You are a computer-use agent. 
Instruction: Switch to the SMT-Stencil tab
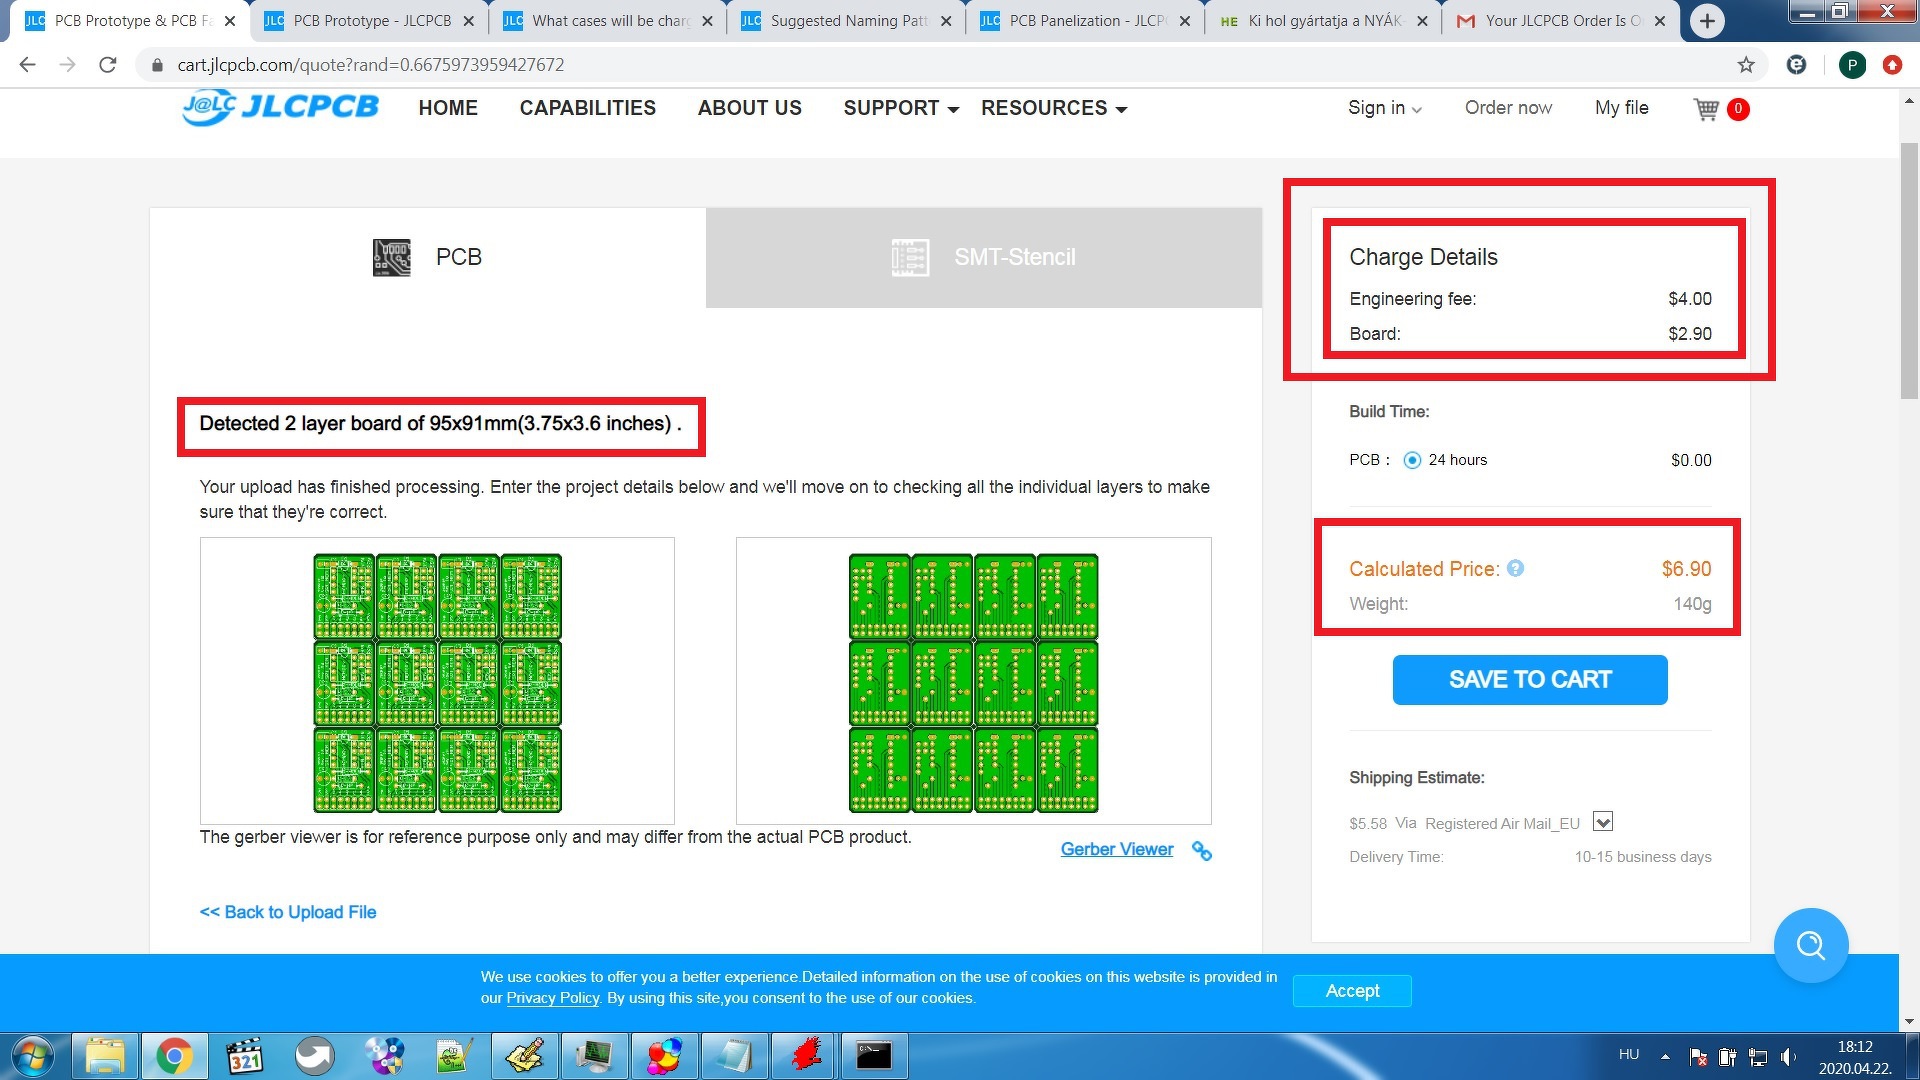click(x=984, y=257)
